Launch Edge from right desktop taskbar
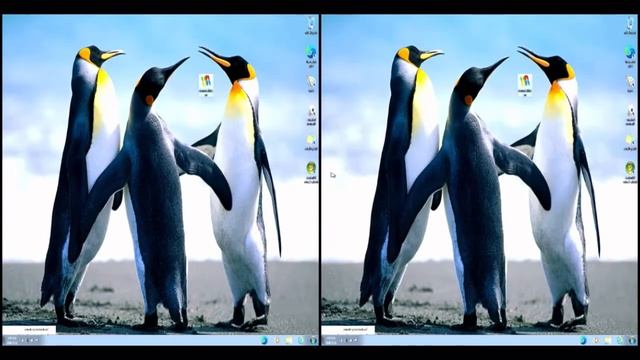This screenshot has height=360, width=640. tap(583, 340)
